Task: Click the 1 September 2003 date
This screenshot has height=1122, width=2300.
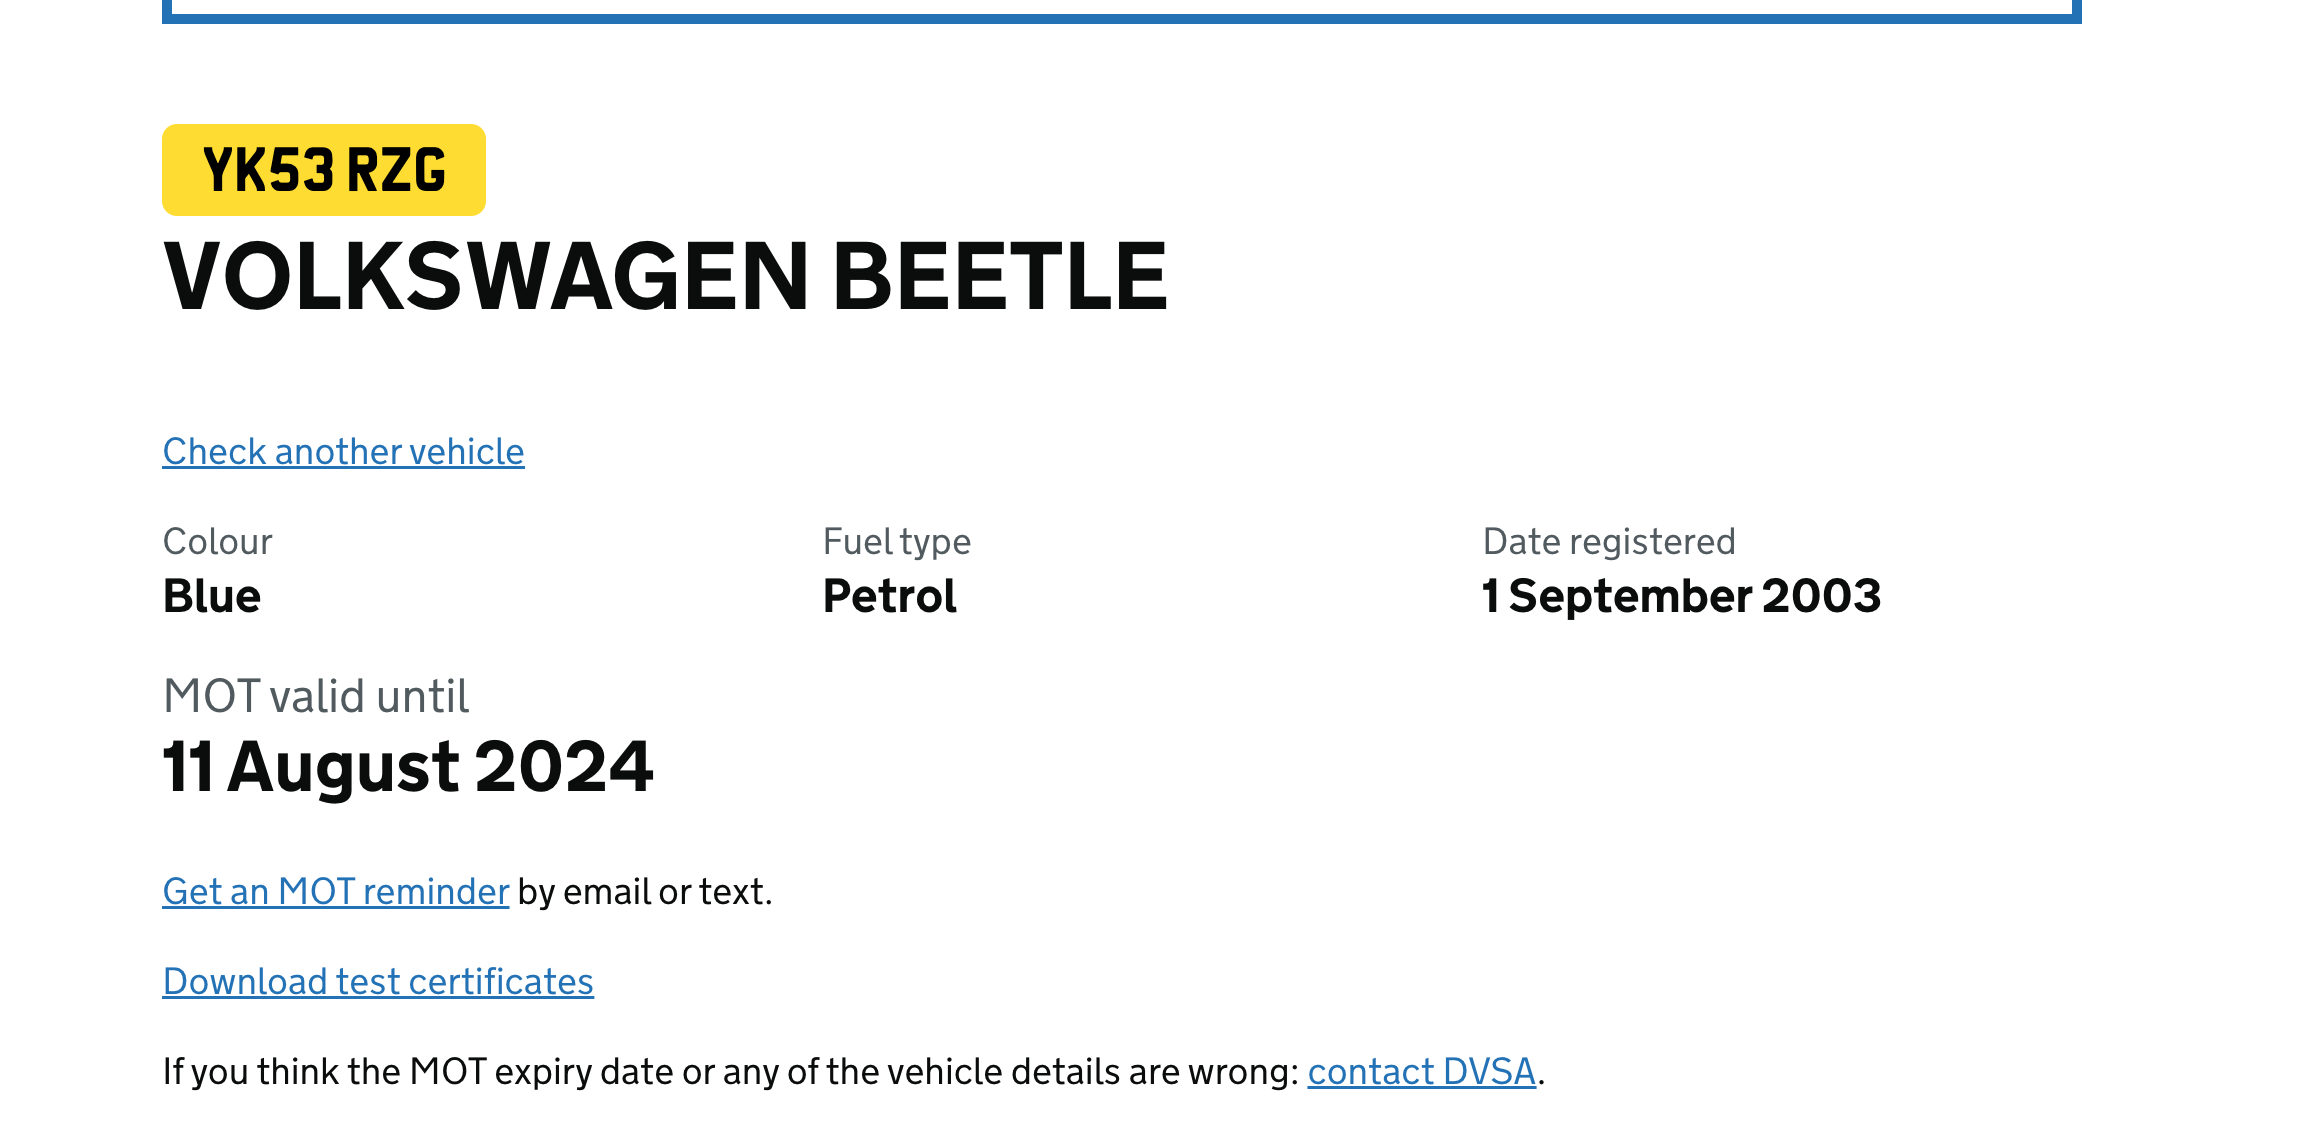Action: click(x=1681, y=596)
